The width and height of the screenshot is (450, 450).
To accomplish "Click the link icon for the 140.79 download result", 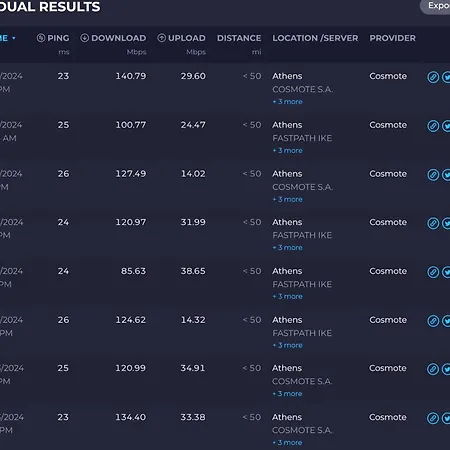I will [x=433, y=77].
